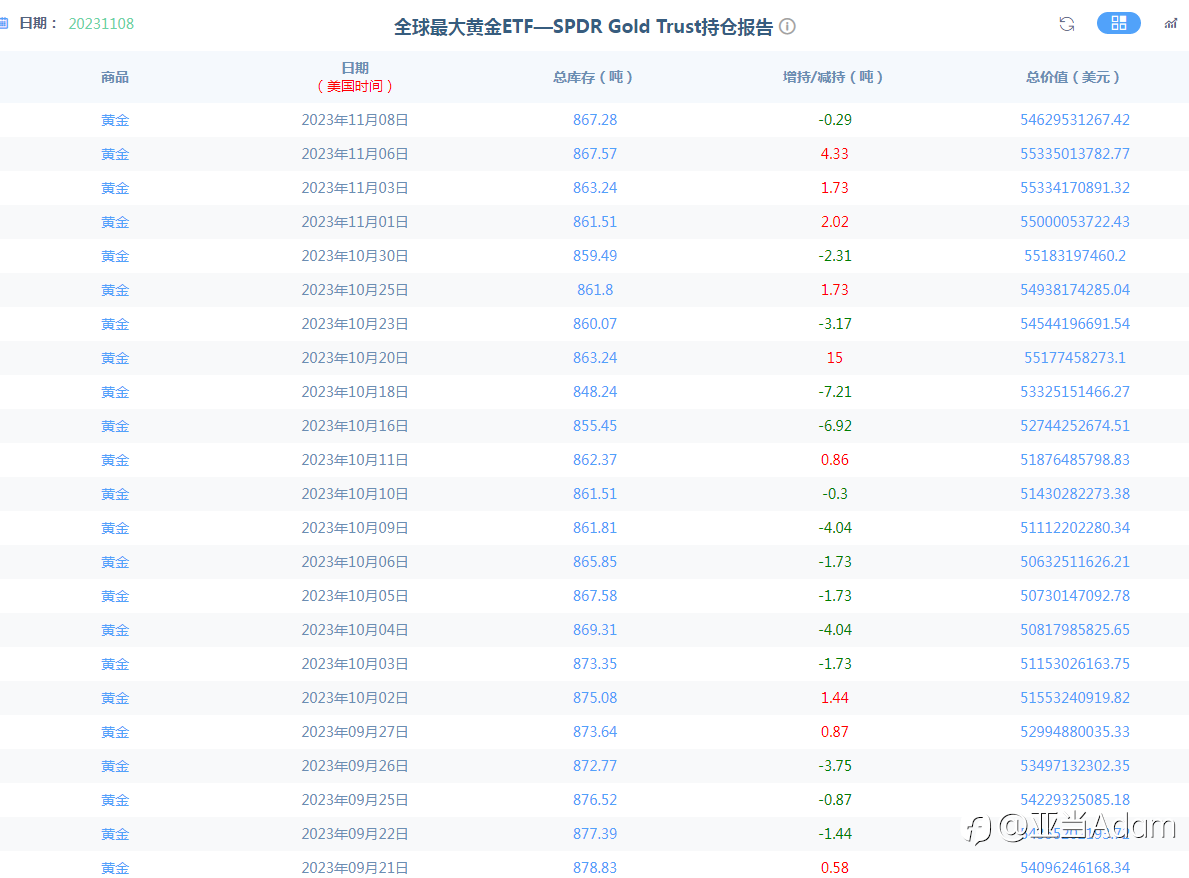Select the date 2023年10月11日

coord(355,460)
